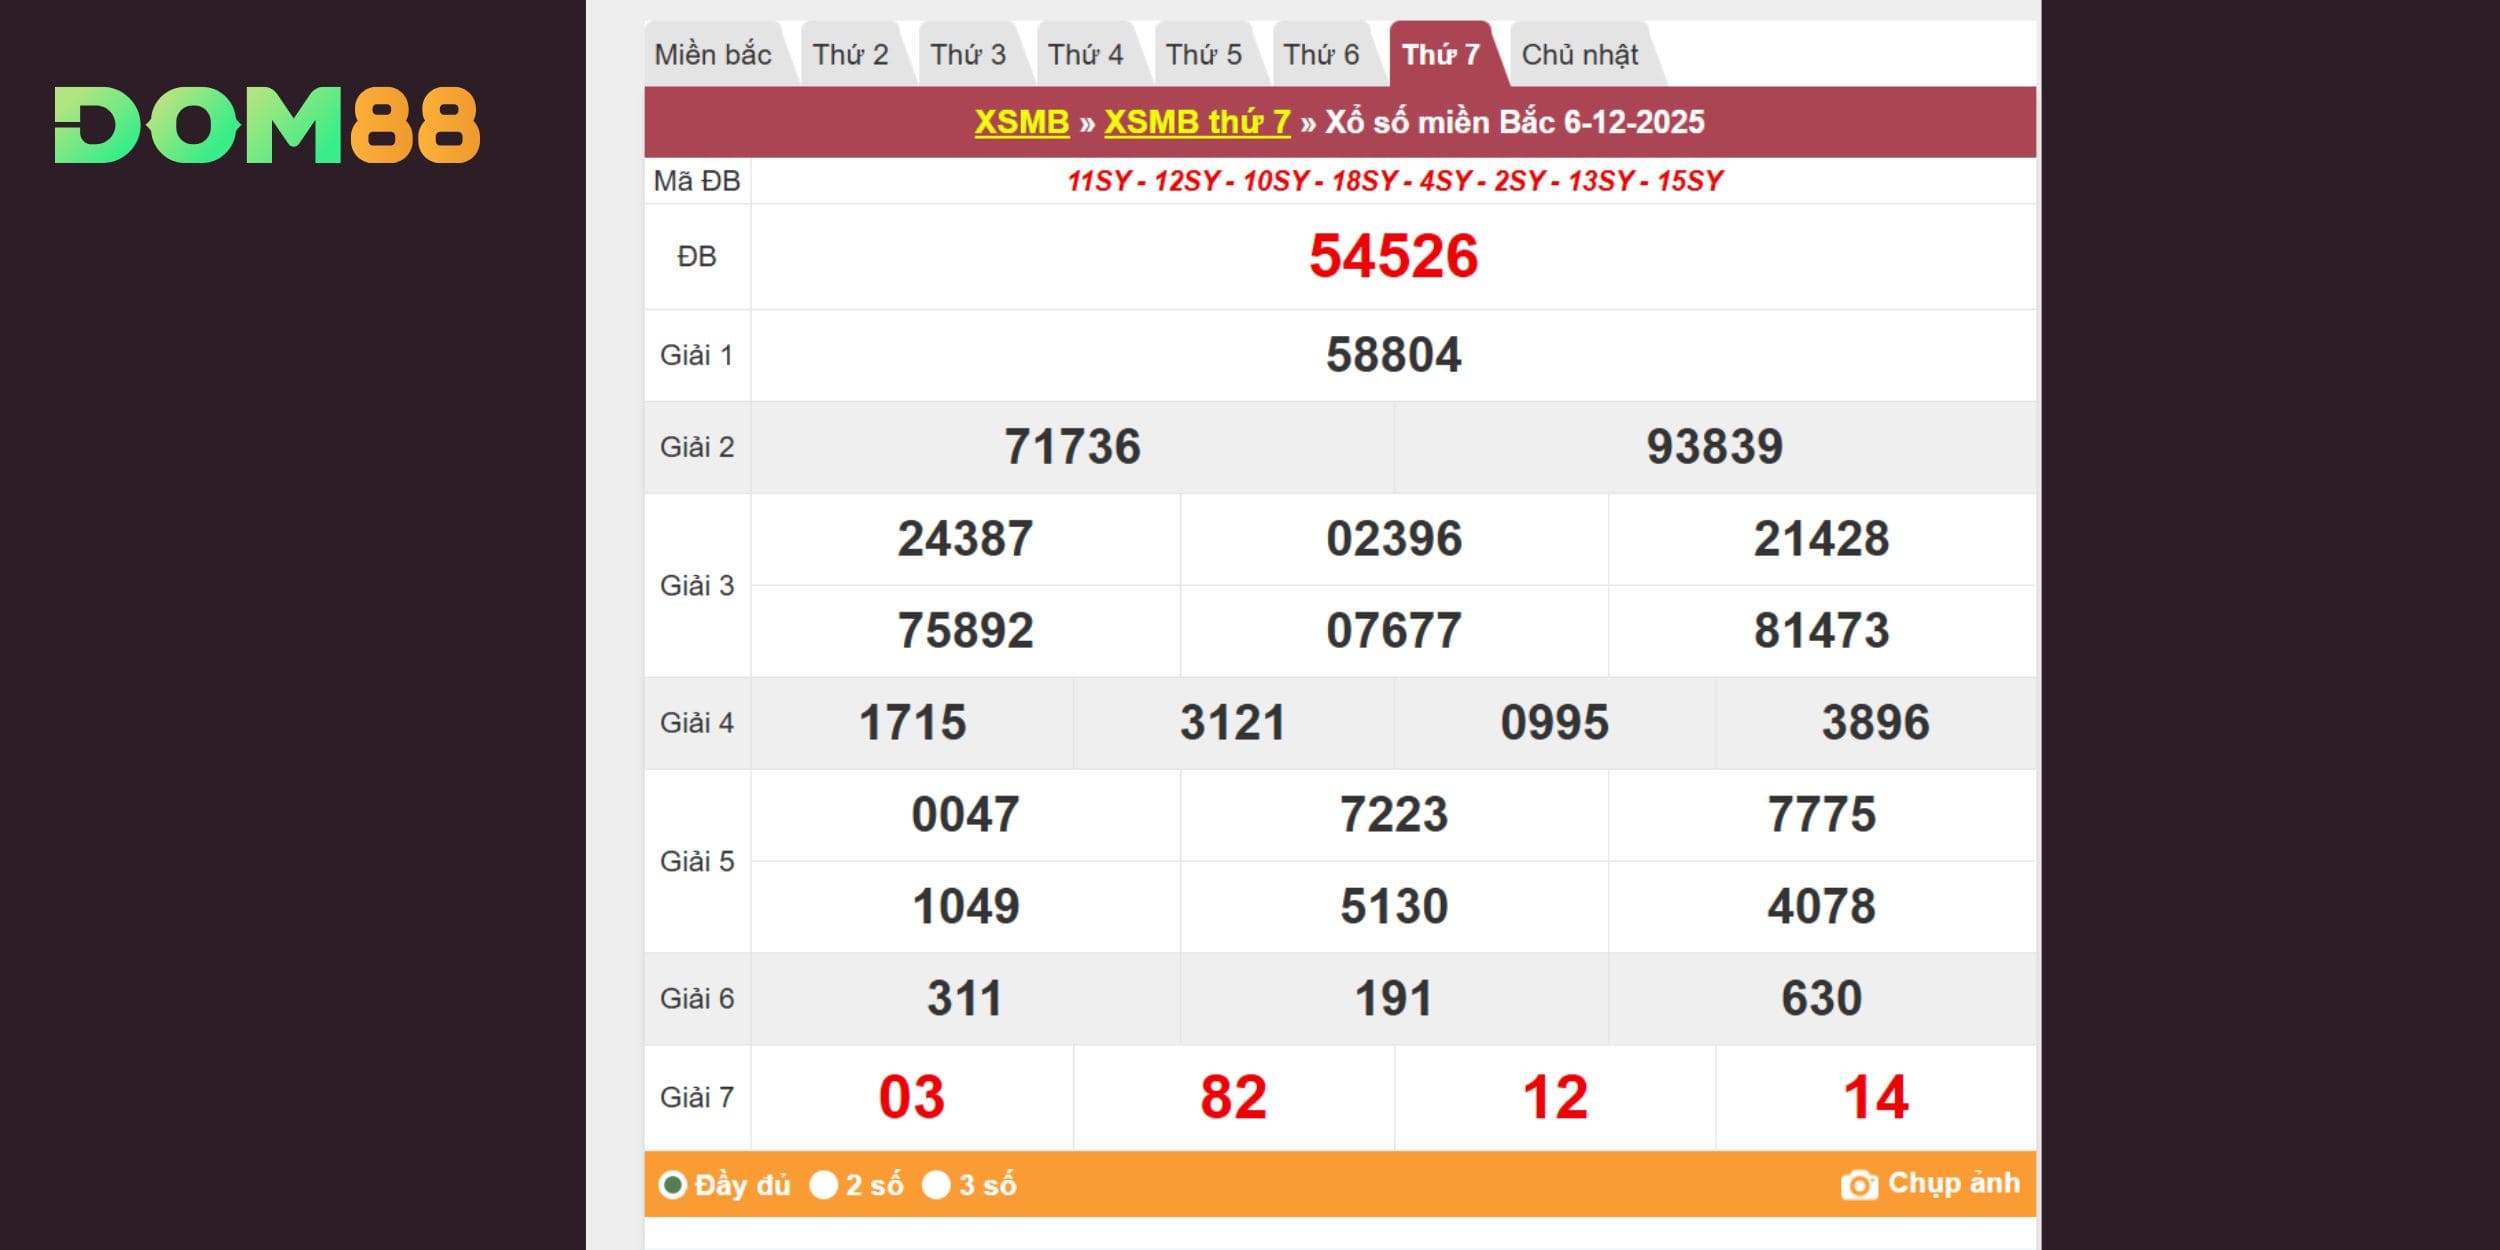The width and height of the screenshot is (2500, 1250).
Task: Select the Đầy đủ radio option
Action: point(673,1185)
